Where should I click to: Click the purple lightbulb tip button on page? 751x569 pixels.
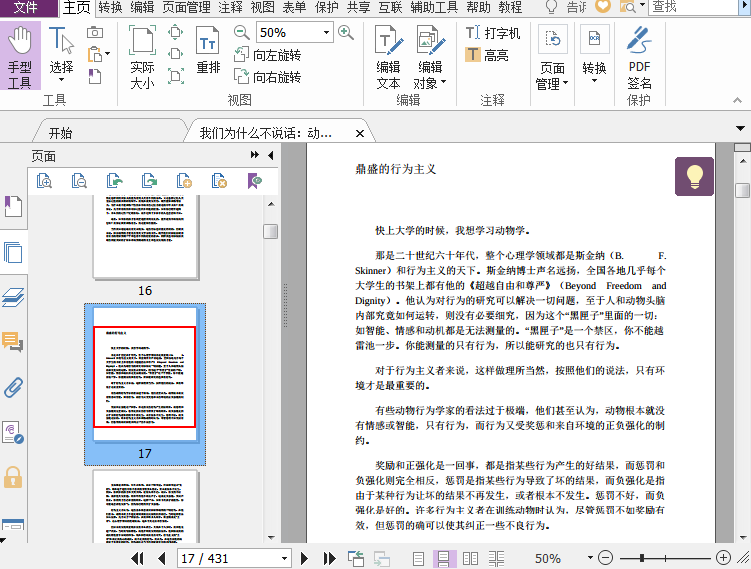tap(694, 176)
